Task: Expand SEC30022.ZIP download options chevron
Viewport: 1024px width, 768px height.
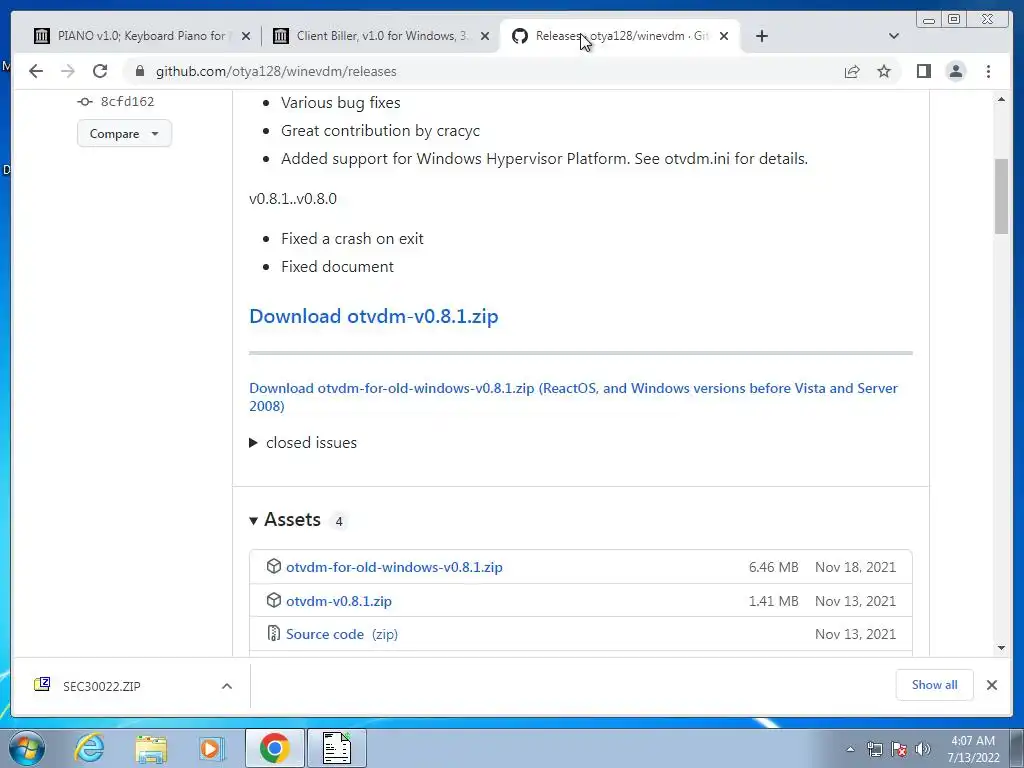Action: pyautogui.click(x=227, y=686)
